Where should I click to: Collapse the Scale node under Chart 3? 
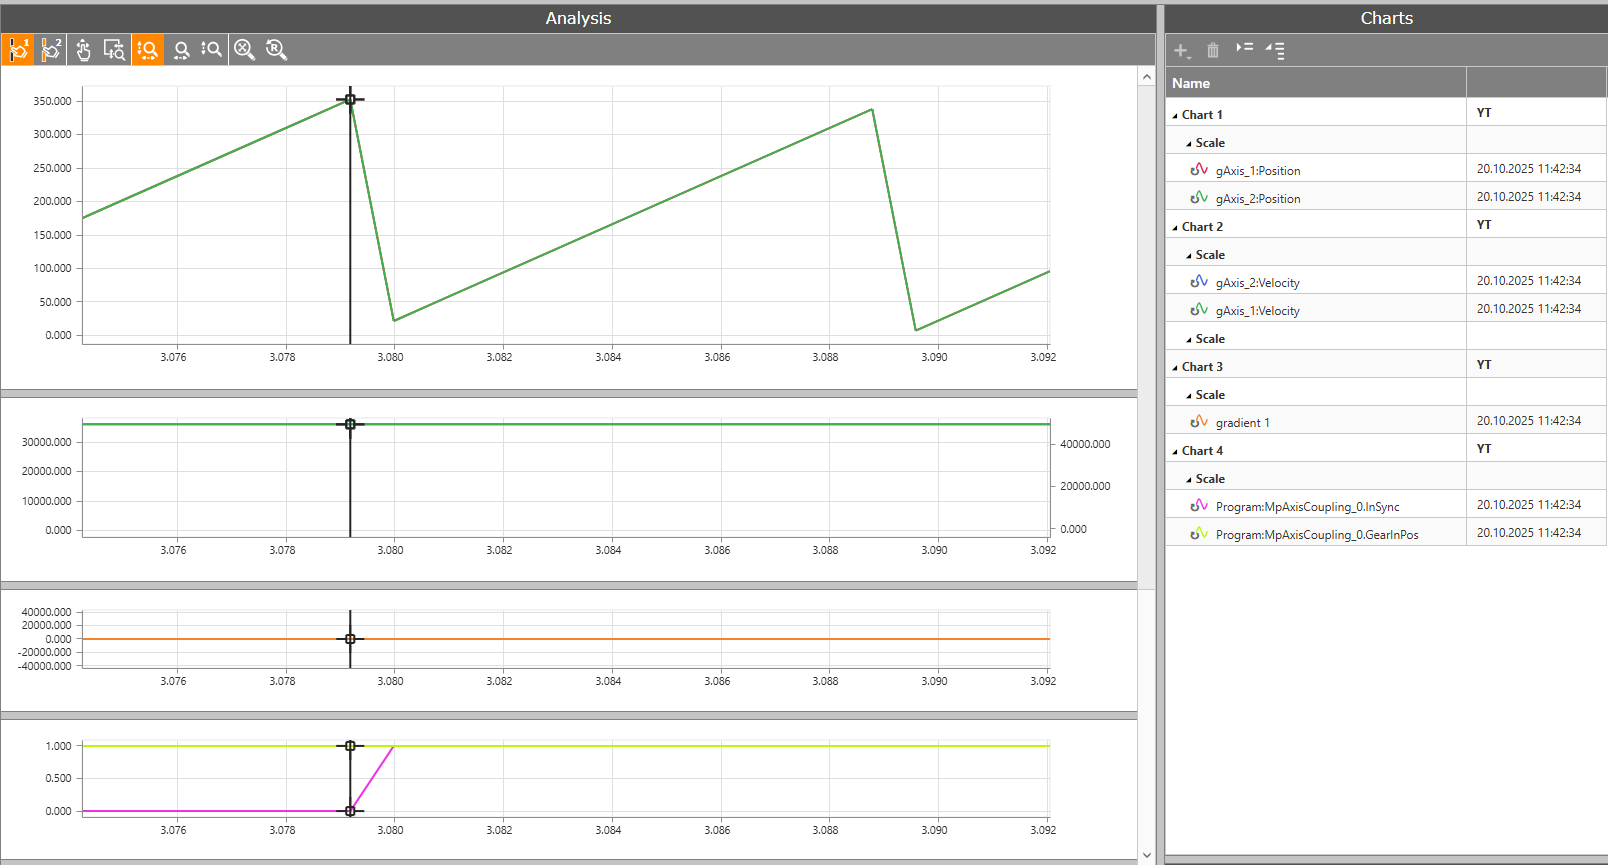pos(1189,396)
